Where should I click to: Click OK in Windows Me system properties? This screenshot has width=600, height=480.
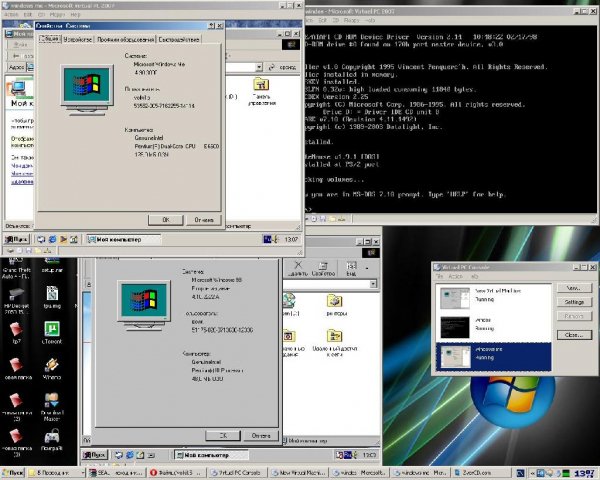click(x=166, y=220)
